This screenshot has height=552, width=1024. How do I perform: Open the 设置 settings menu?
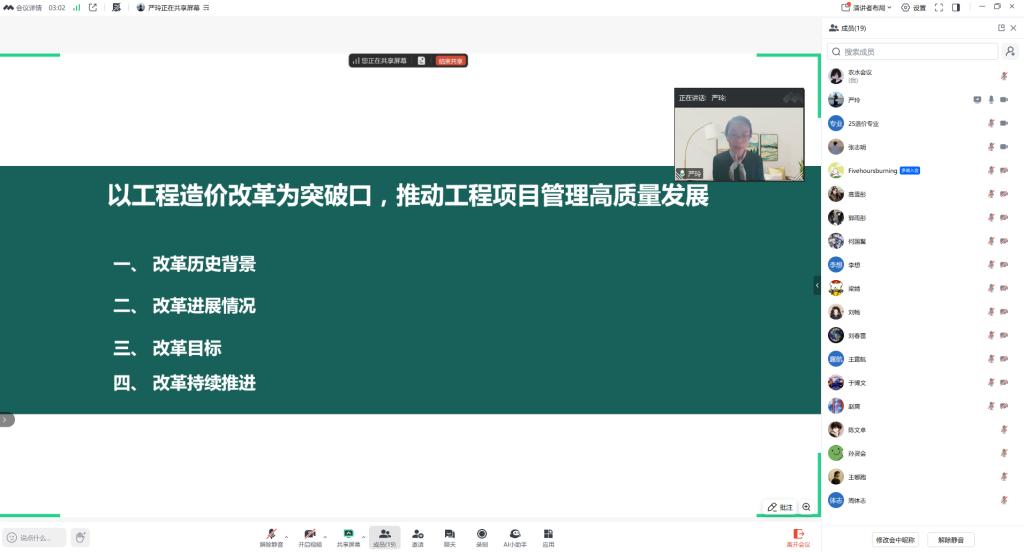tap(913, 7)
